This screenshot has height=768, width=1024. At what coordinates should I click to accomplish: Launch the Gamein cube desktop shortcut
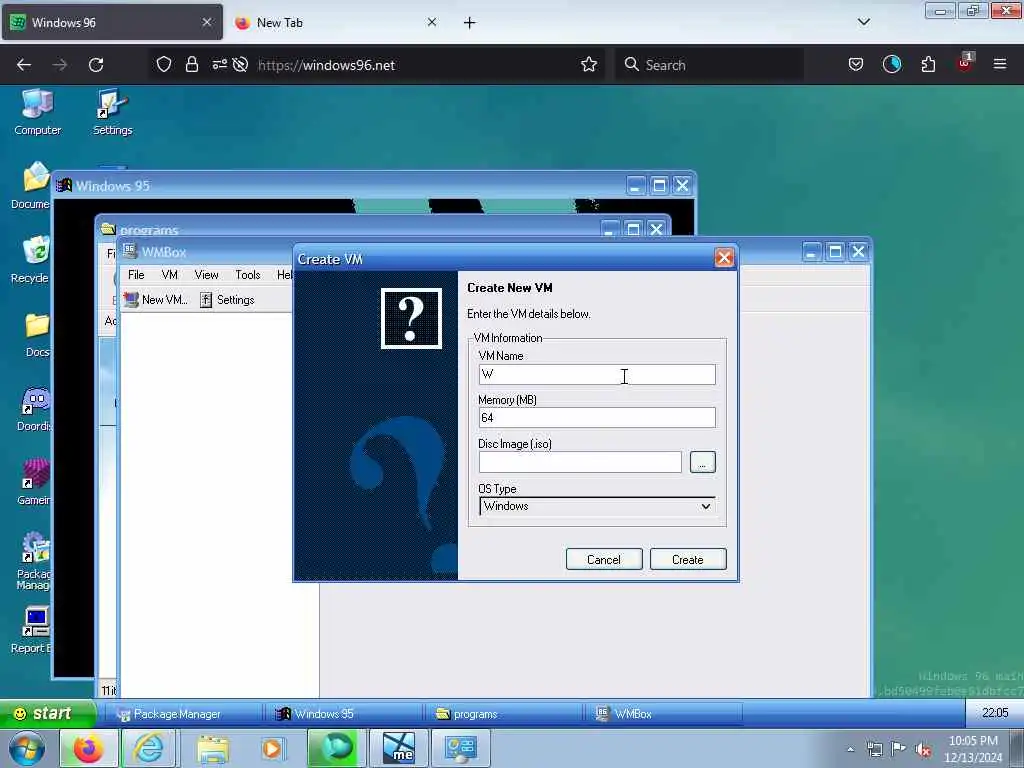click(x=34, y=482)
